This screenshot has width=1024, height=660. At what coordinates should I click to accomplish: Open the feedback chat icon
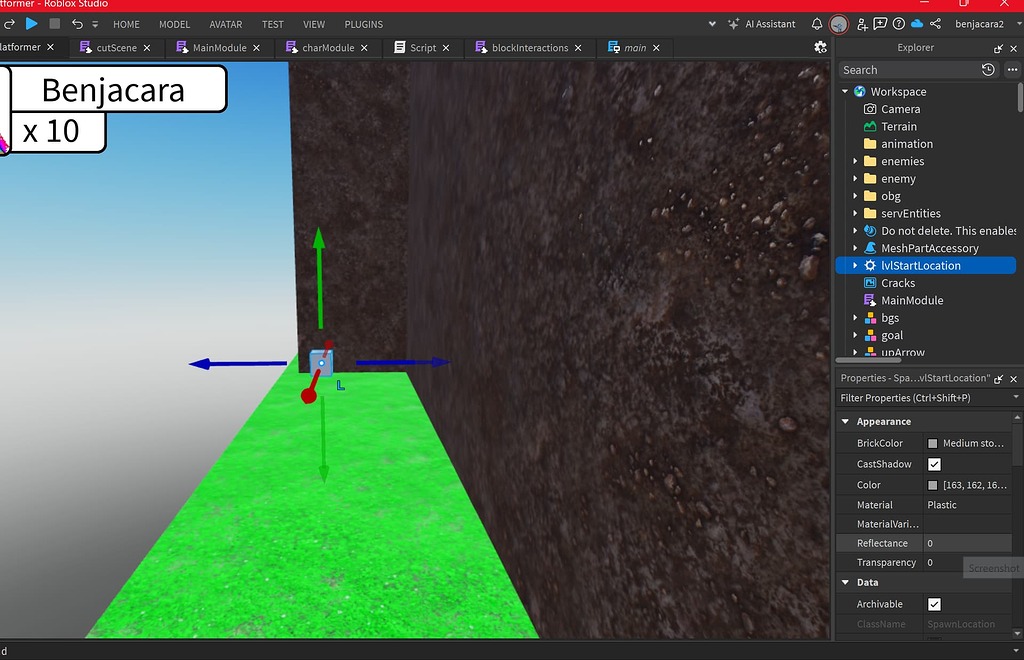tap(880, 24)
